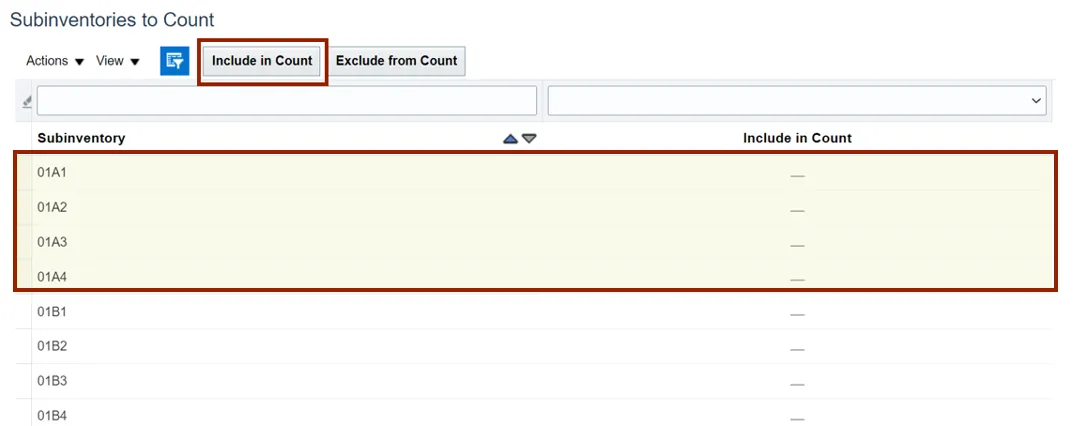
Task: Select the 01A2 subinventory row
Action: click(x=52, y=208)
